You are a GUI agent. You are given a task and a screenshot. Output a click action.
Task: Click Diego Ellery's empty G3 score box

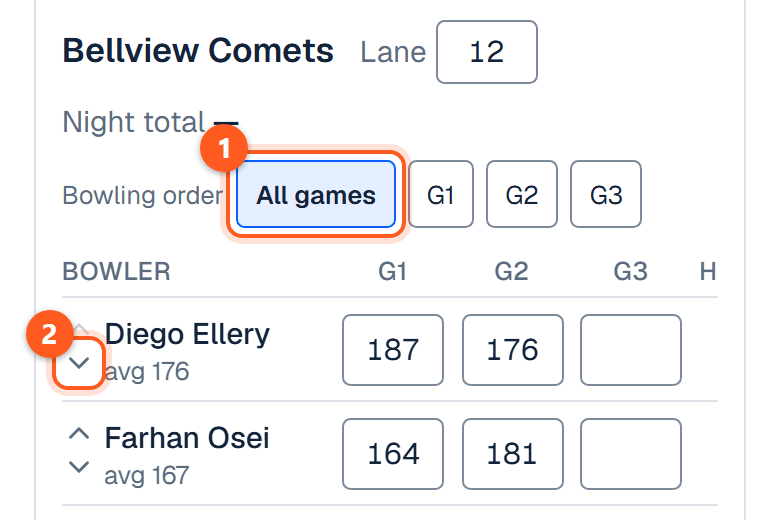631,350
